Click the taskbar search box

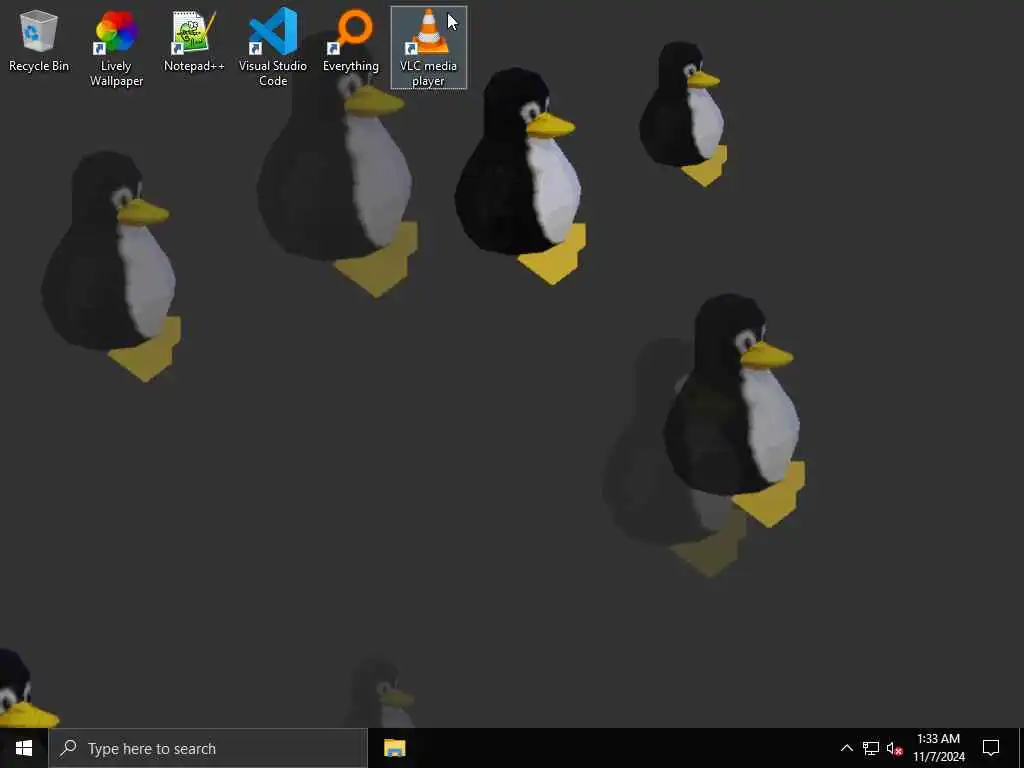[x=208, y=748]
